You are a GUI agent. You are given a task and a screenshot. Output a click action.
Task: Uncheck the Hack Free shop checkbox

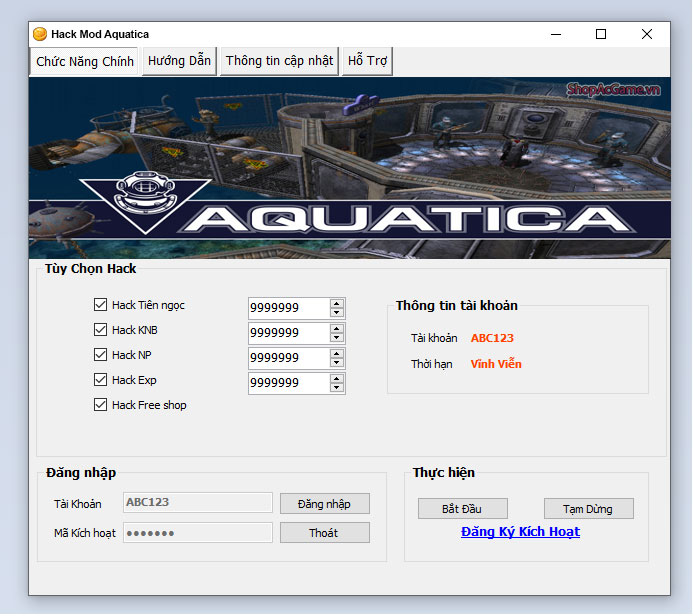pyautogui.click(x=100, y=405)
